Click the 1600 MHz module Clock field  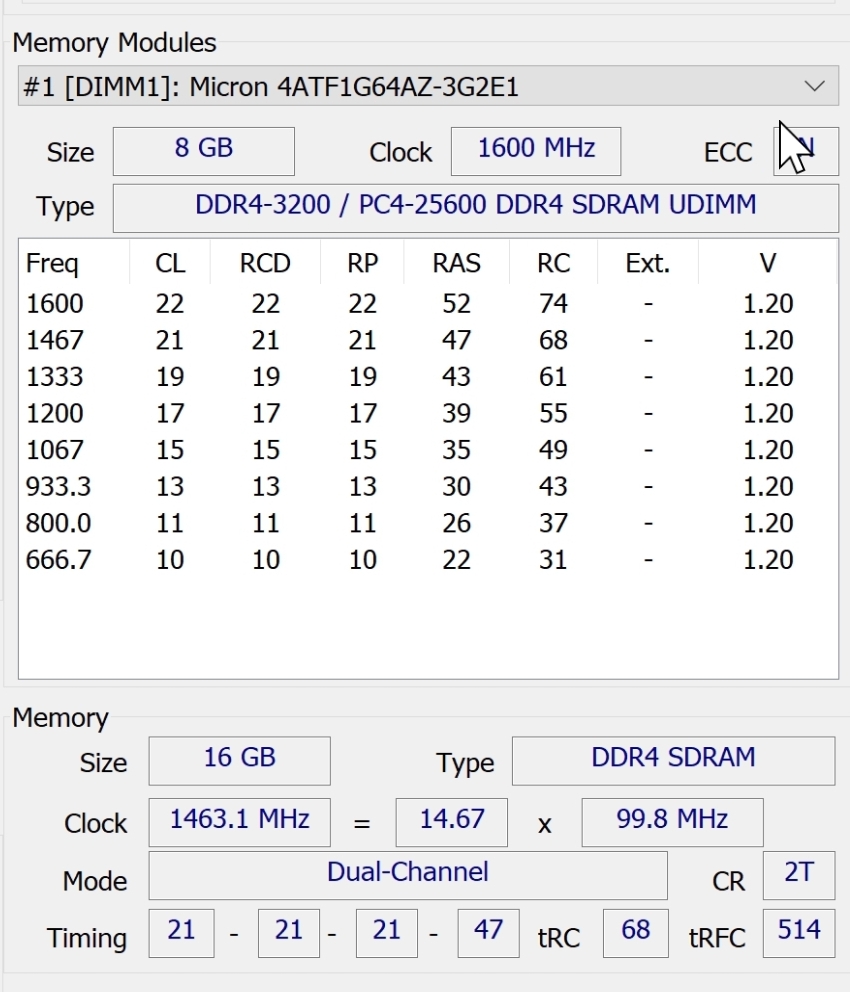(x=535, y=150)
